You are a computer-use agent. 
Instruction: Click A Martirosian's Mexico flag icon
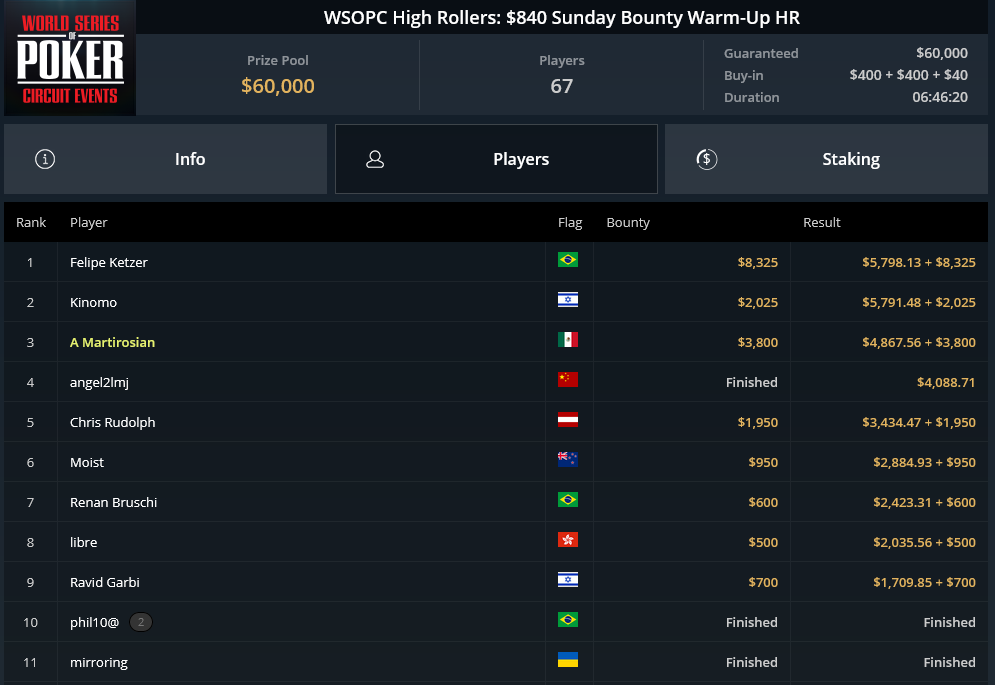pos(567,340)
